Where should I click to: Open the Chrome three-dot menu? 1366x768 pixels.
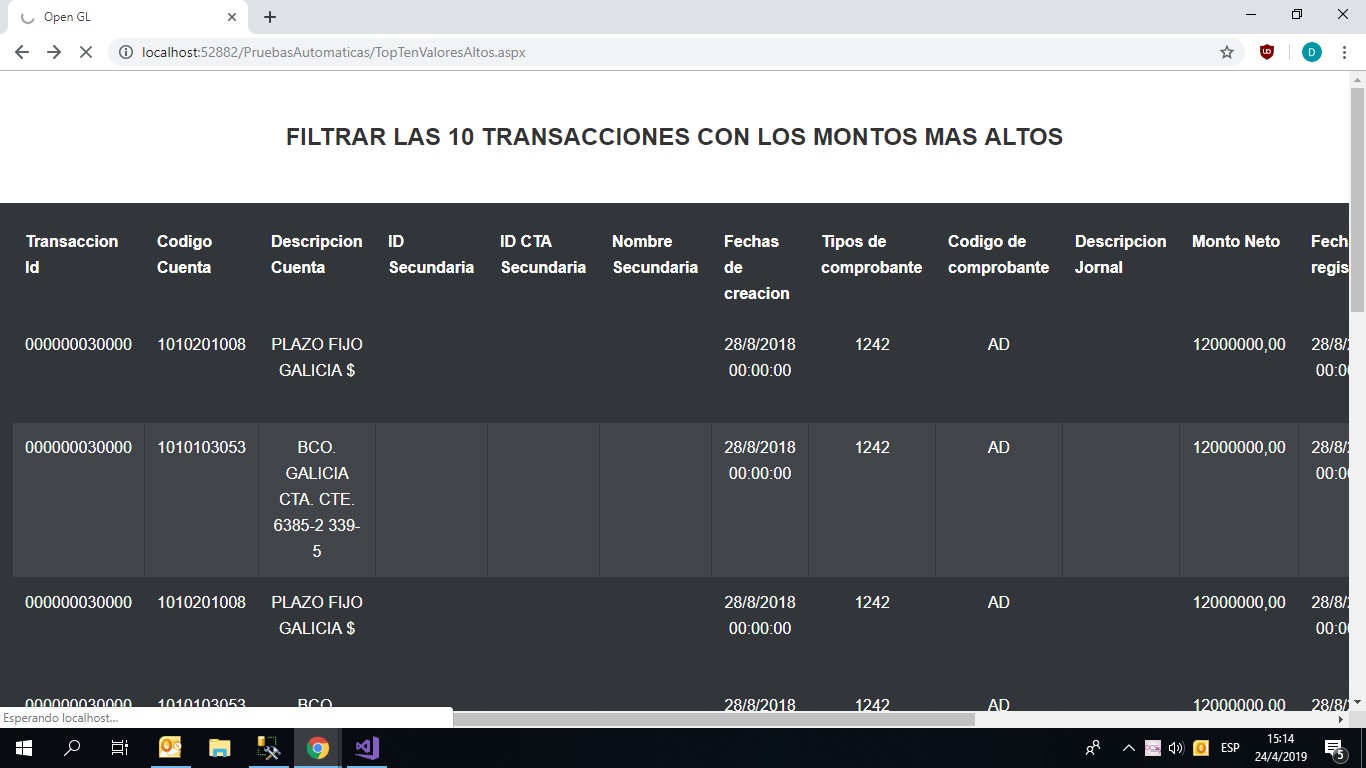pos(1344,52)
